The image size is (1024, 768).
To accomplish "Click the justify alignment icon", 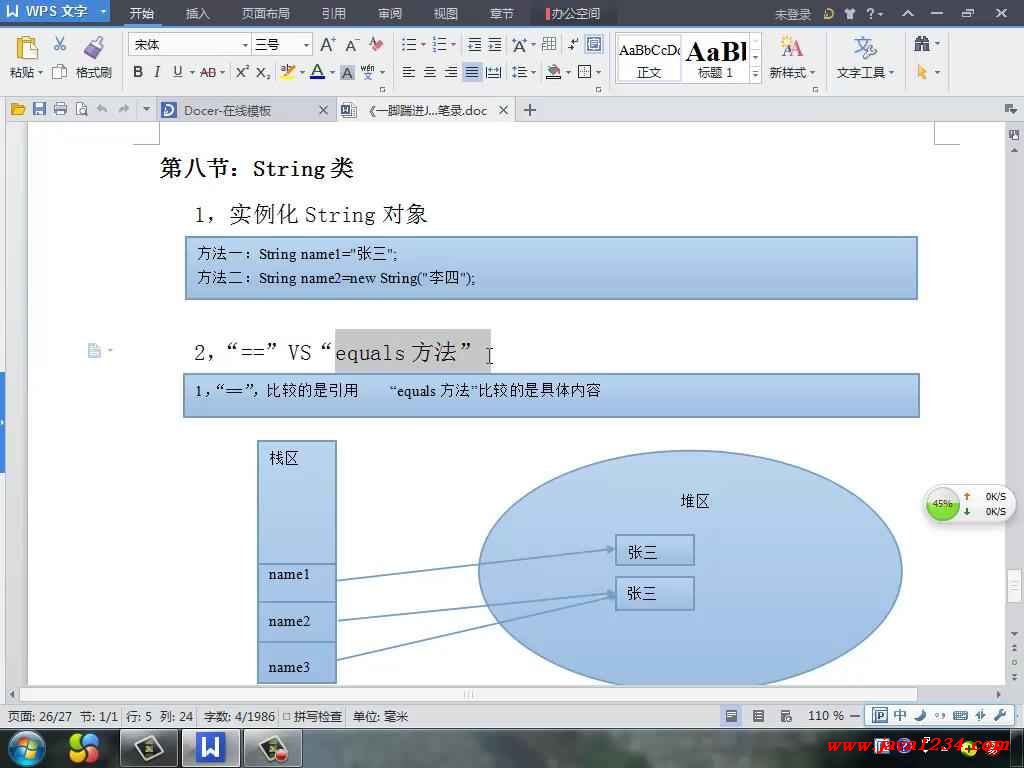I will pyautogui.click(x=472, y=72).
